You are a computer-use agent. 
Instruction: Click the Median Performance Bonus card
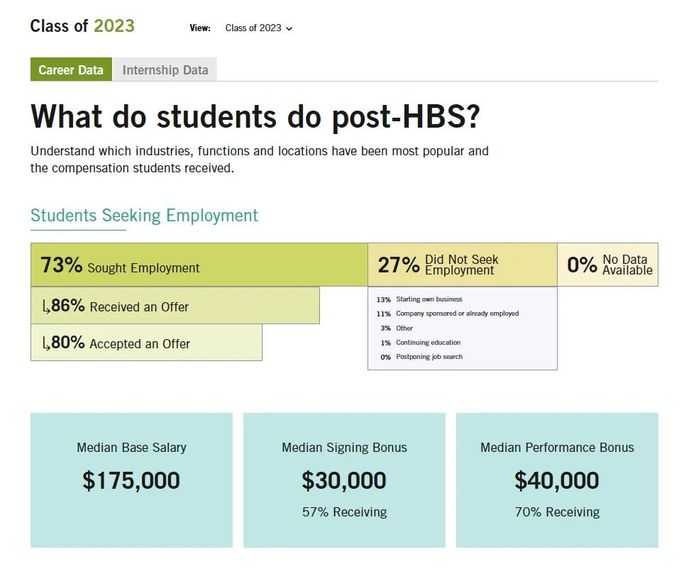coord(557,480)
